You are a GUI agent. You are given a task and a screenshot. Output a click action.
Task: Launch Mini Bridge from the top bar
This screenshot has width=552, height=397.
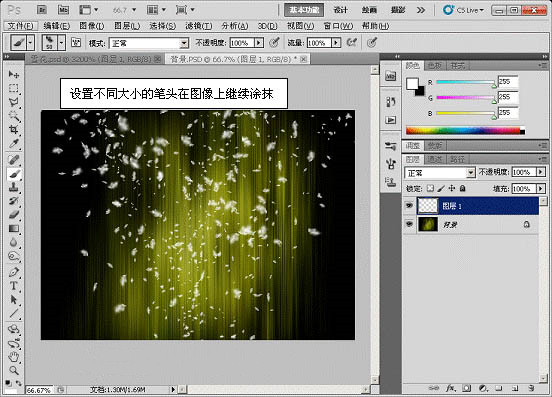(x=63, y=10)
